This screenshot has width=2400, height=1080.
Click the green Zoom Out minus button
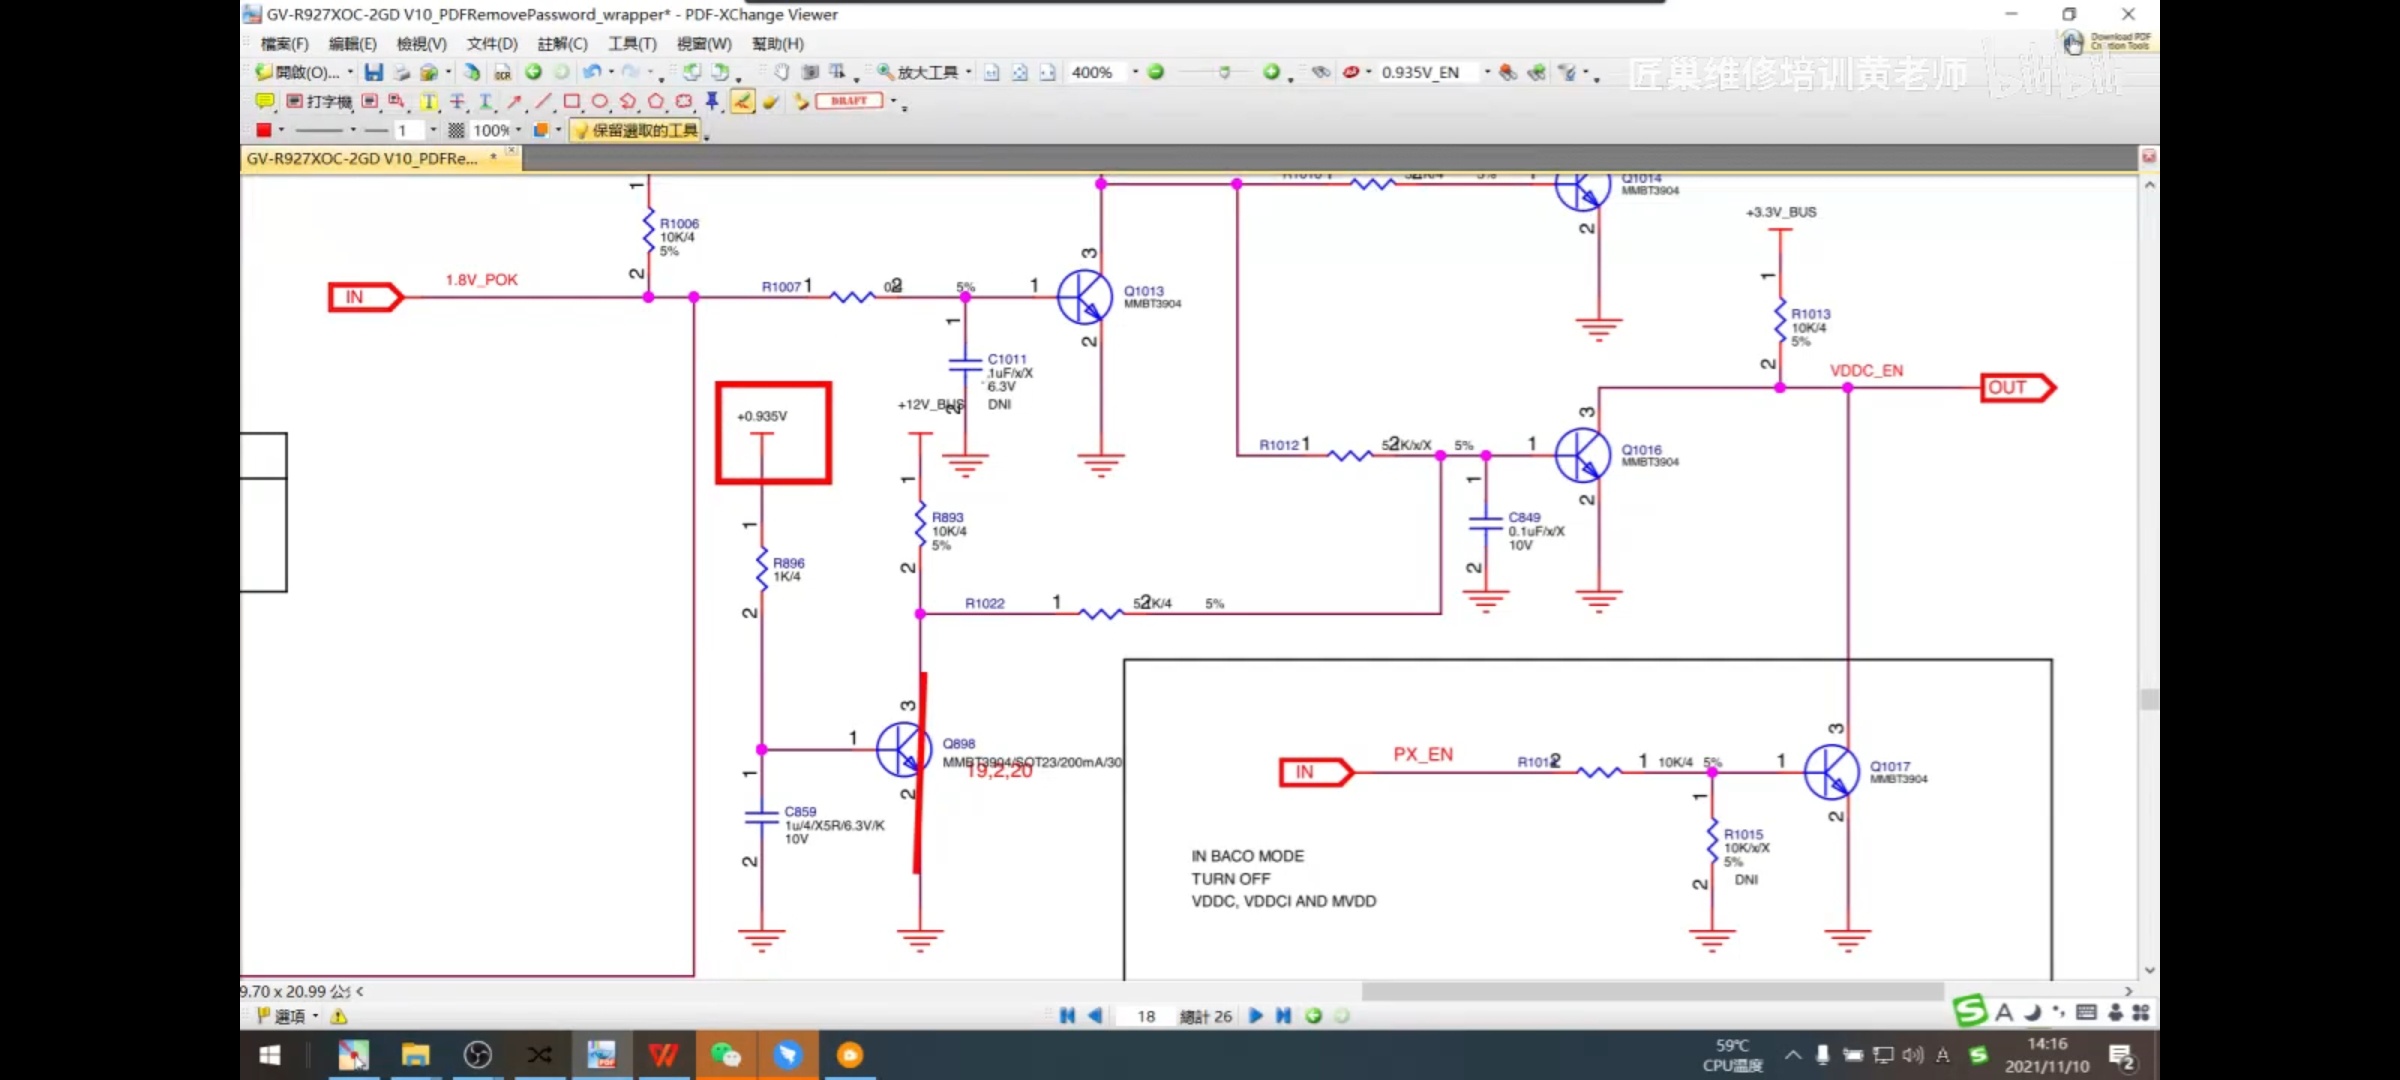tap(1156, 72)
